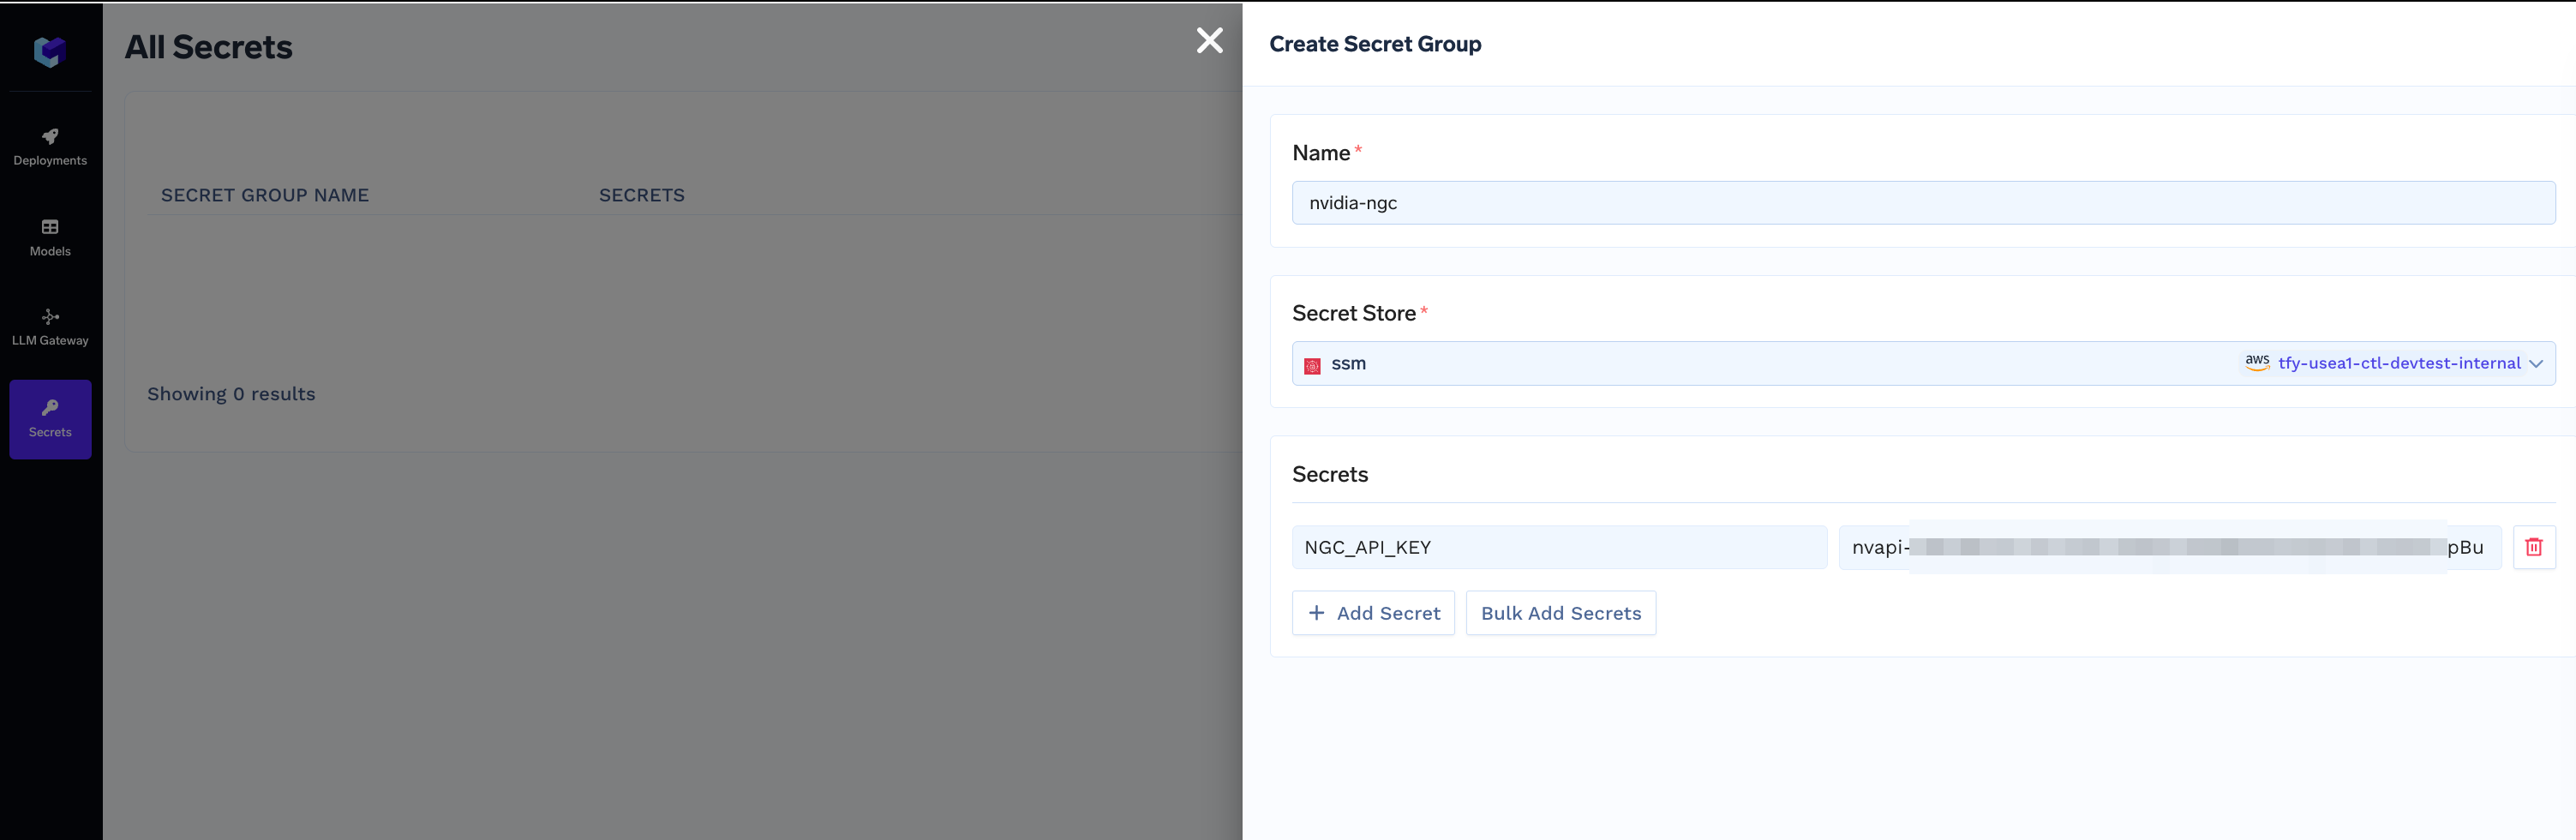Screen dimensions: 2576x840
Task: Select the Deployments label in sidebar
Action: pyautogui.click(x=50, y=160)
